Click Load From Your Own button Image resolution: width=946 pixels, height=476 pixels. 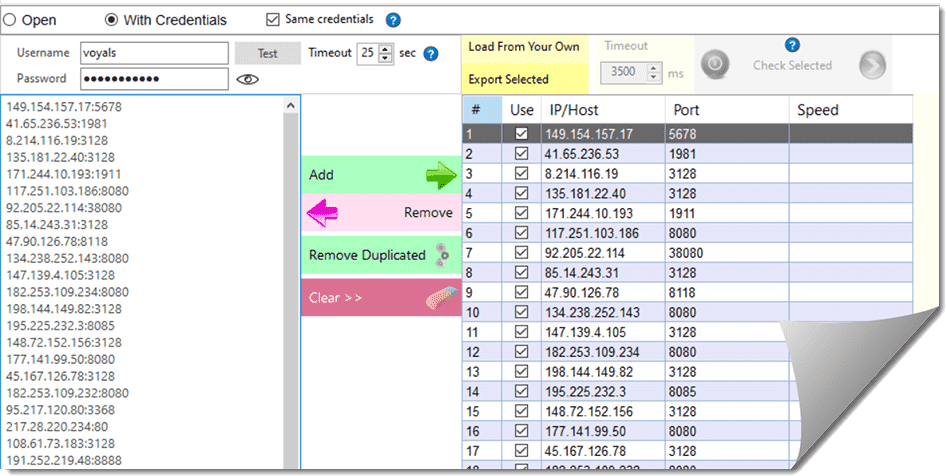523,47
